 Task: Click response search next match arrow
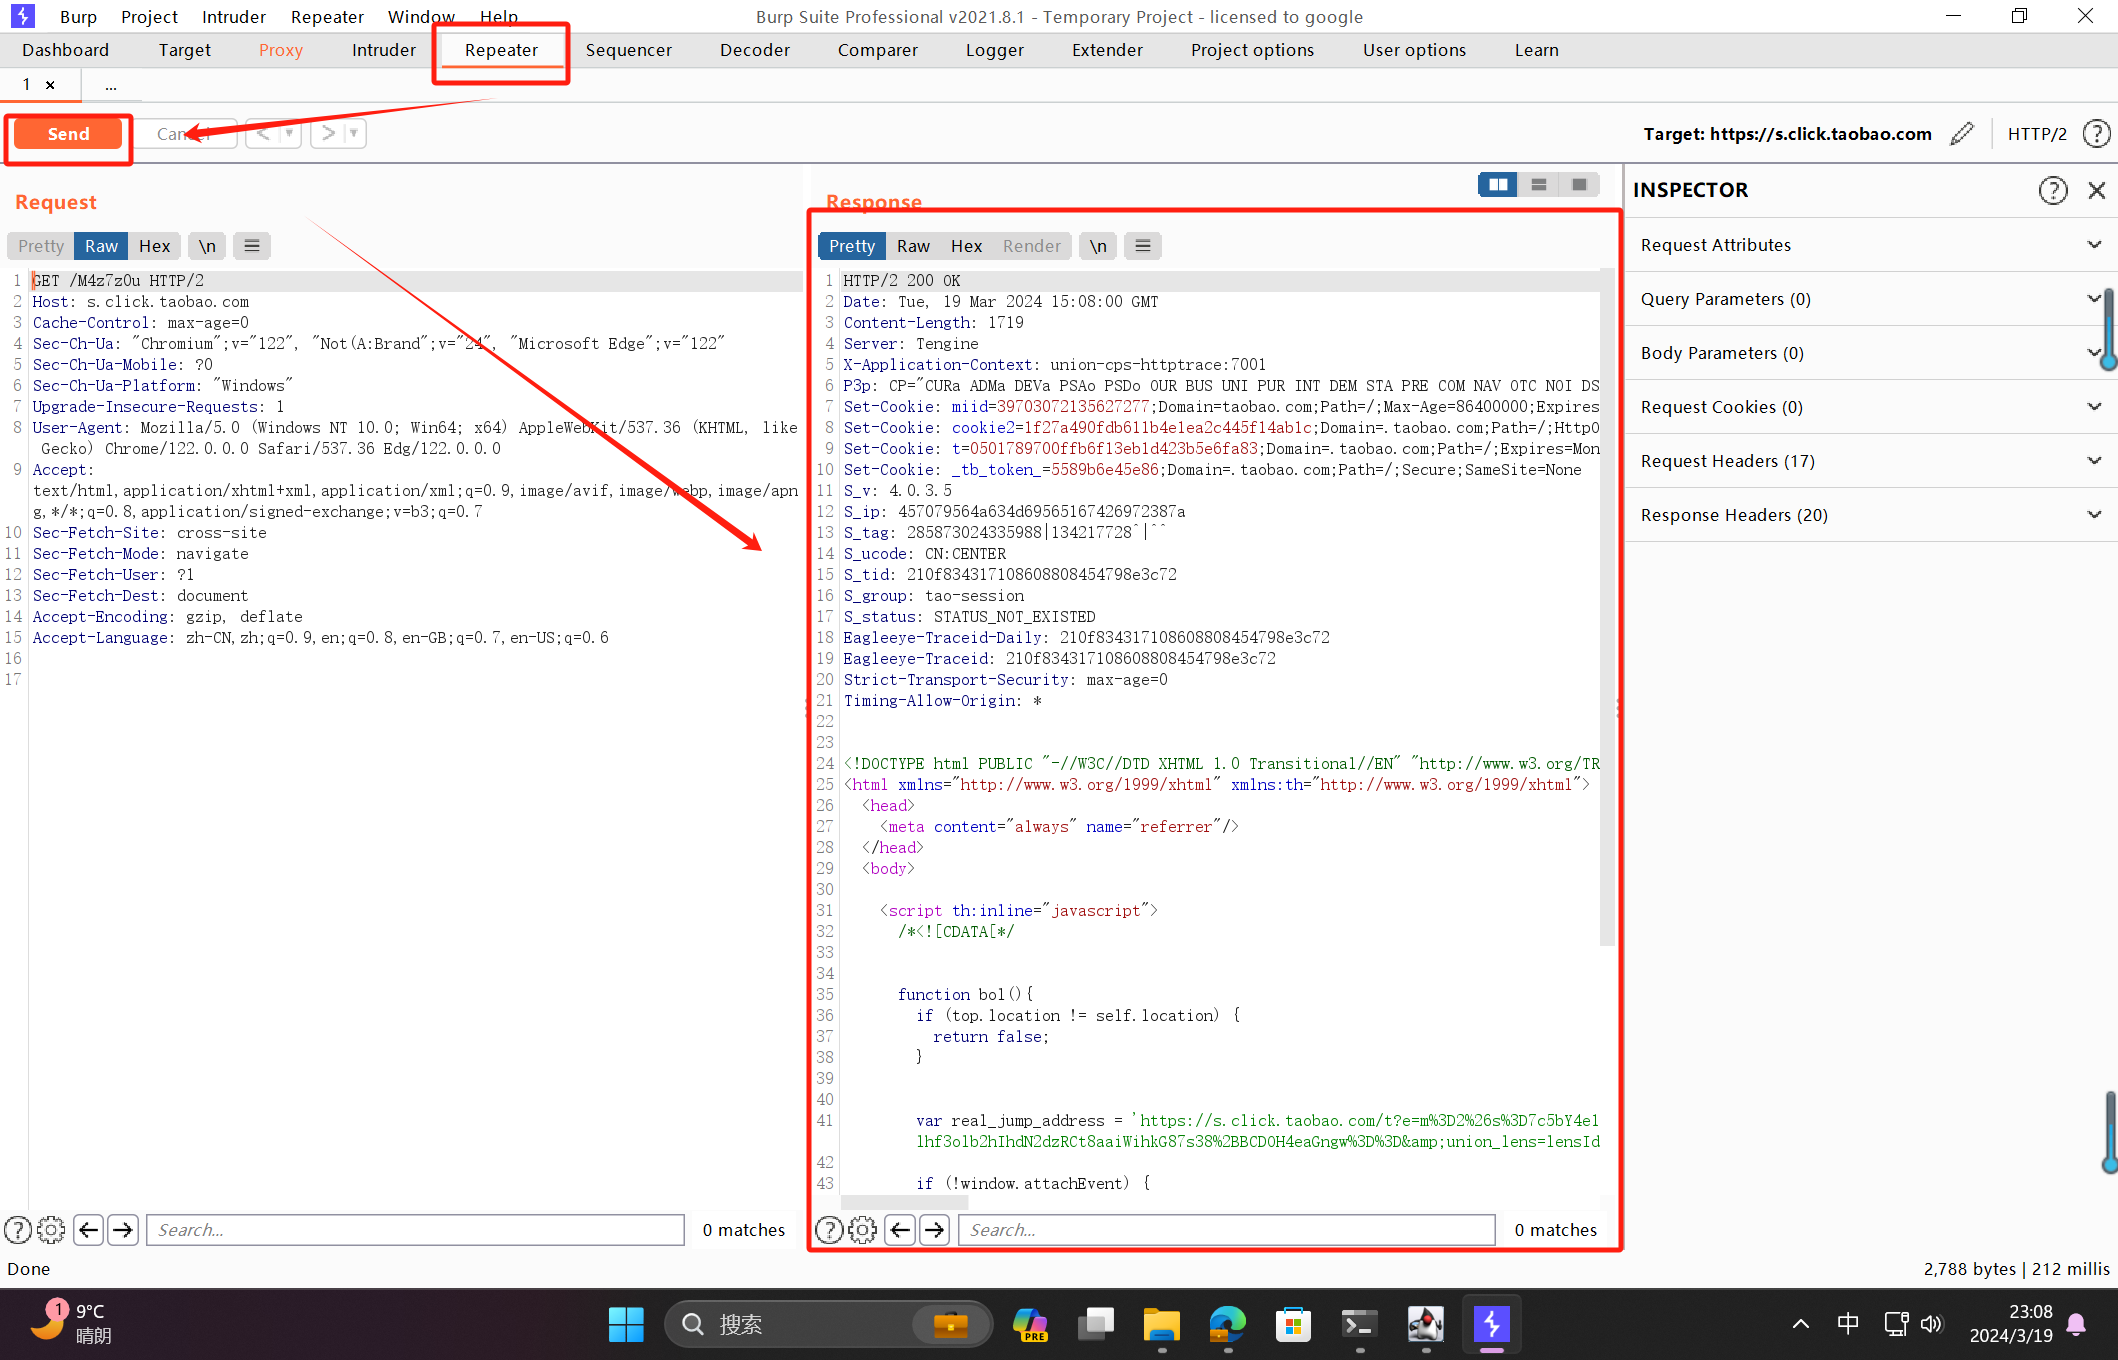934,1230
